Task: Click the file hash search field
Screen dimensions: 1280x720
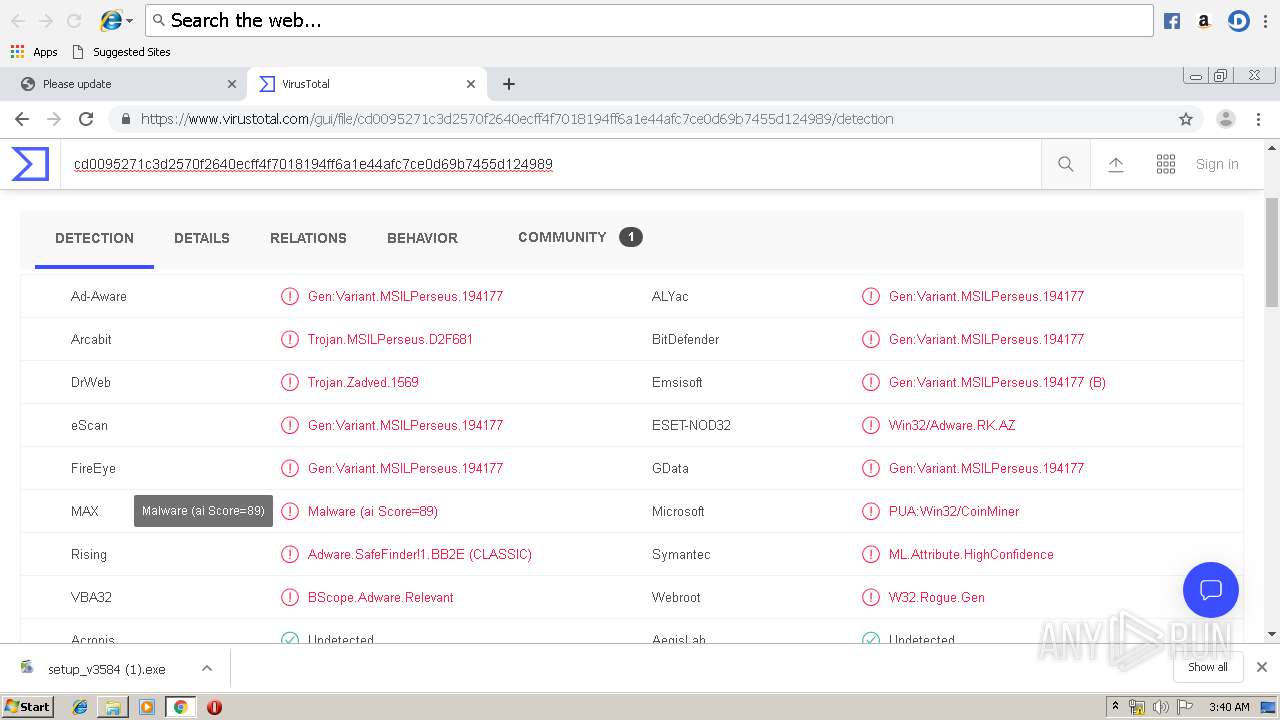Action: click(550, 164)
